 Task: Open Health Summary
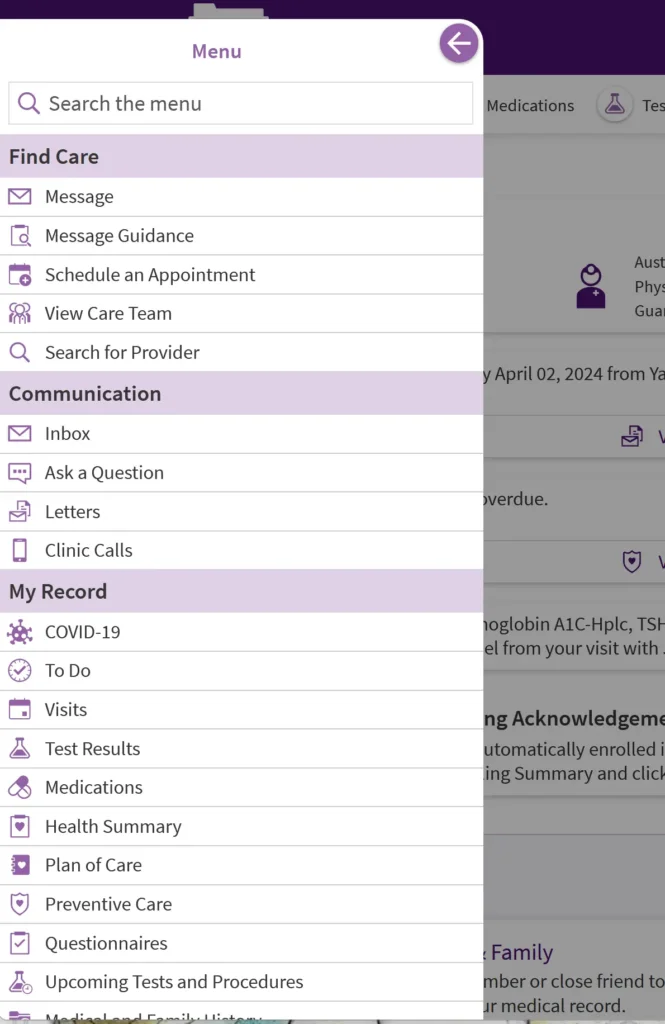[x=242, y=826]
